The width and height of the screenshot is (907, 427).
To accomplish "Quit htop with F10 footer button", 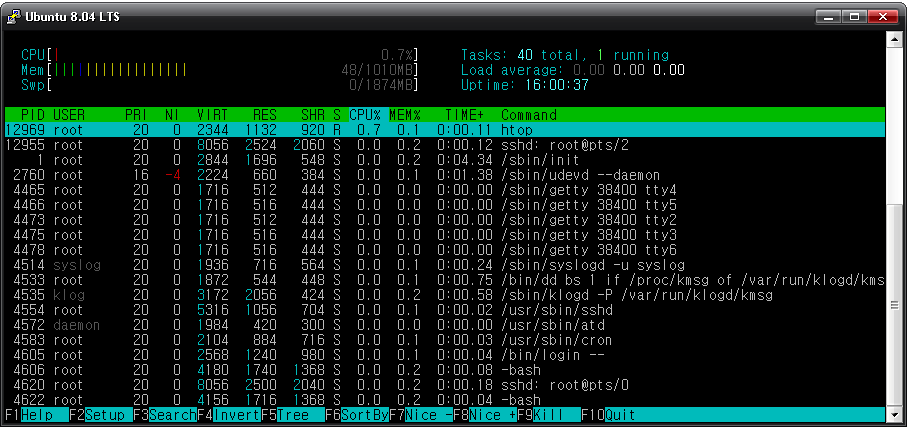I will coord(609,415).
